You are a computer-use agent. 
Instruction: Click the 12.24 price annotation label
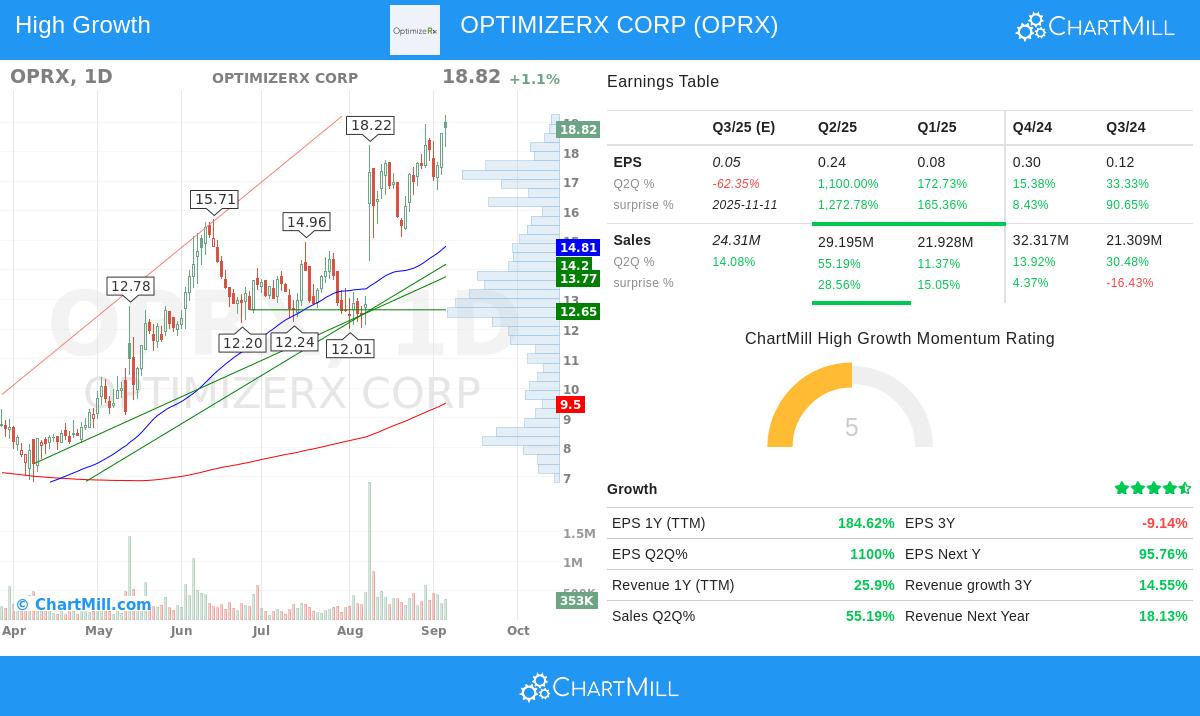(x=294, y=342)
